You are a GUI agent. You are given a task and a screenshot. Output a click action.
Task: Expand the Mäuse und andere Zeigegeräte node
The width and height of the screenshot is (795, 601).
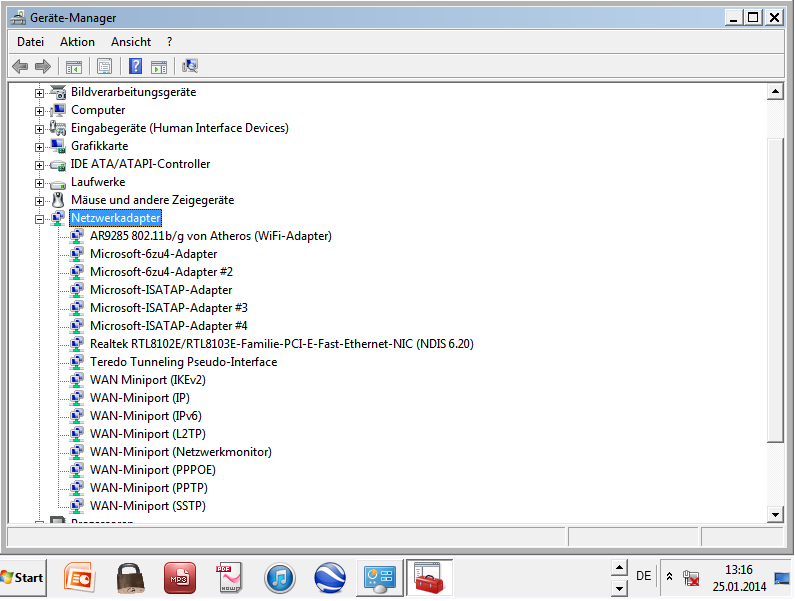point(39,201)
